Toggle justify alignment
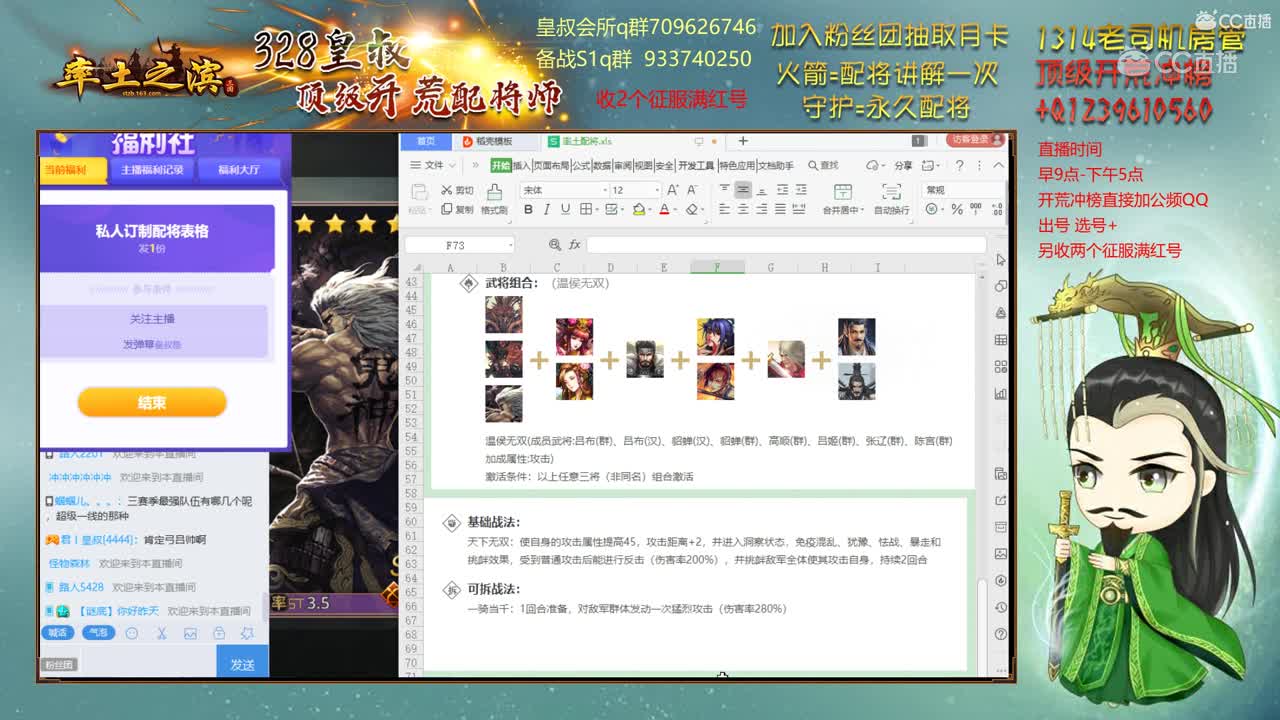The width and height of the screenshot is (1280, 720). tap(781, 210)
